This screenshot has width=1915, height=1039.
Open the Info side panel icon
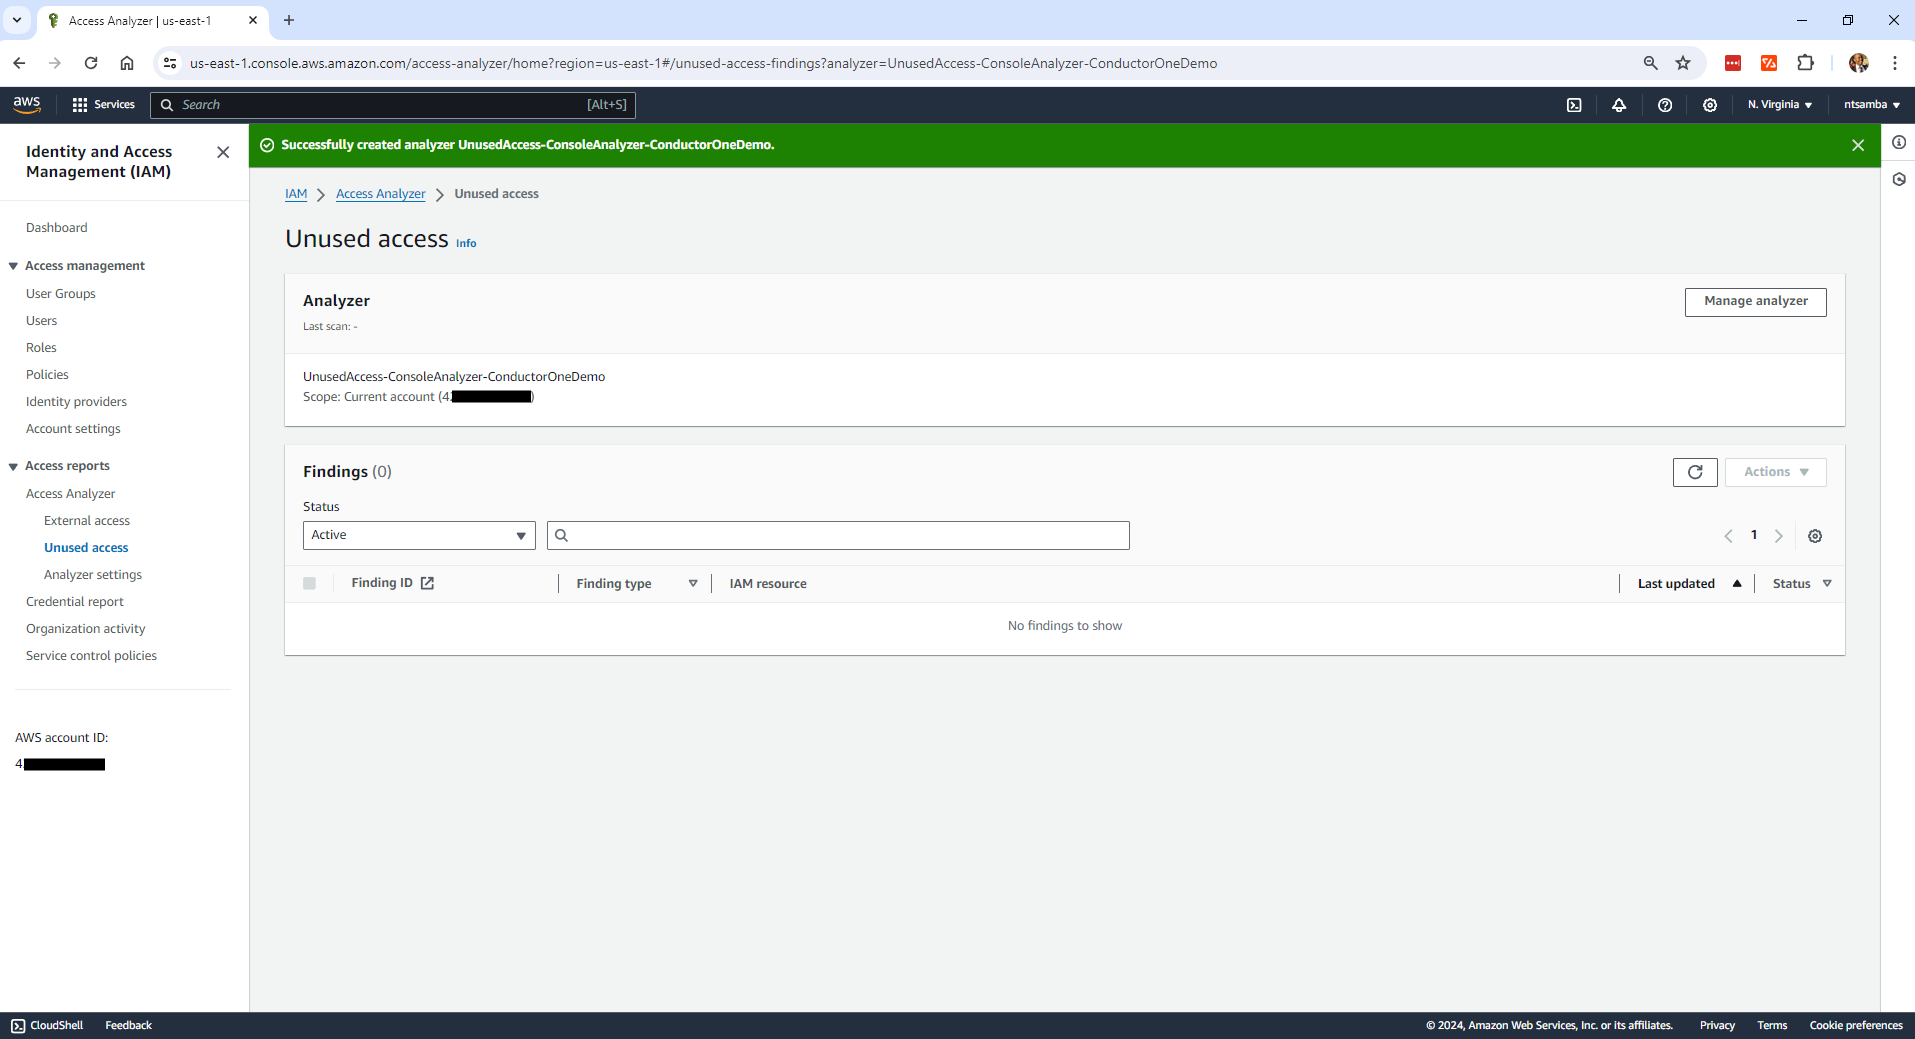(1900, 142)
